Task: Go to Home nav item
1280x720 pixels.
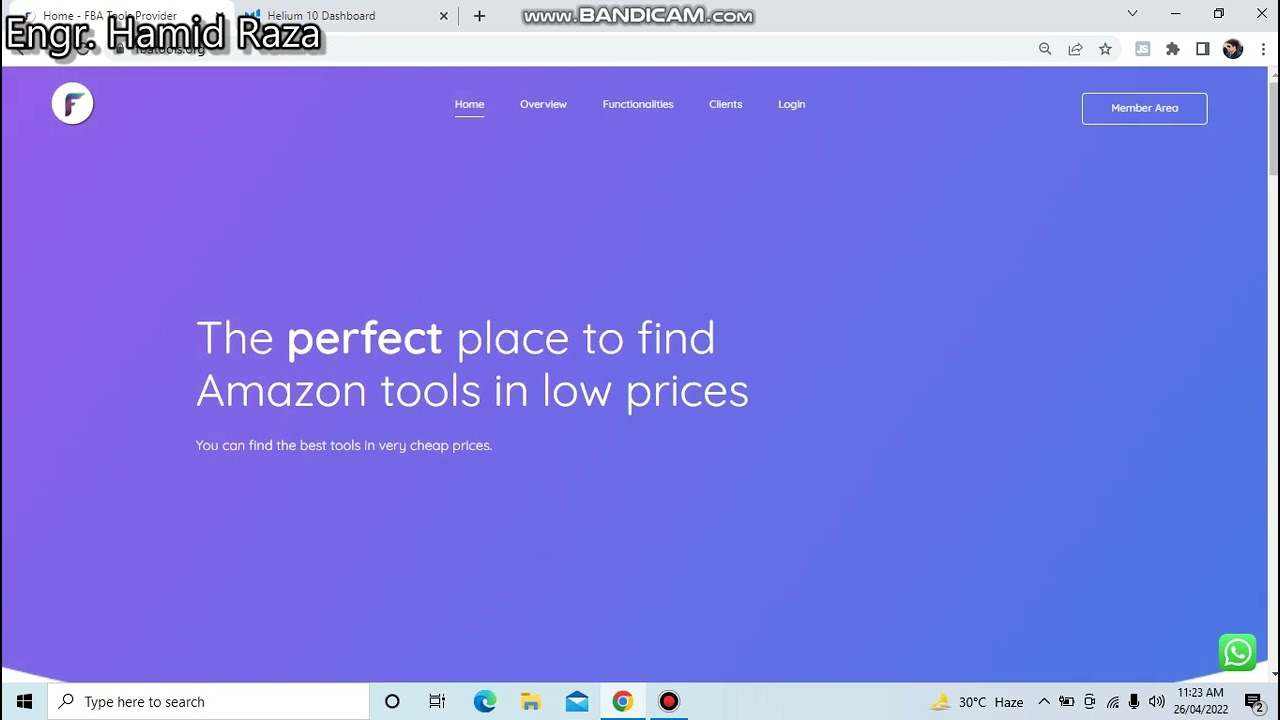Action: pyautogui.click(x=469, y=104)
